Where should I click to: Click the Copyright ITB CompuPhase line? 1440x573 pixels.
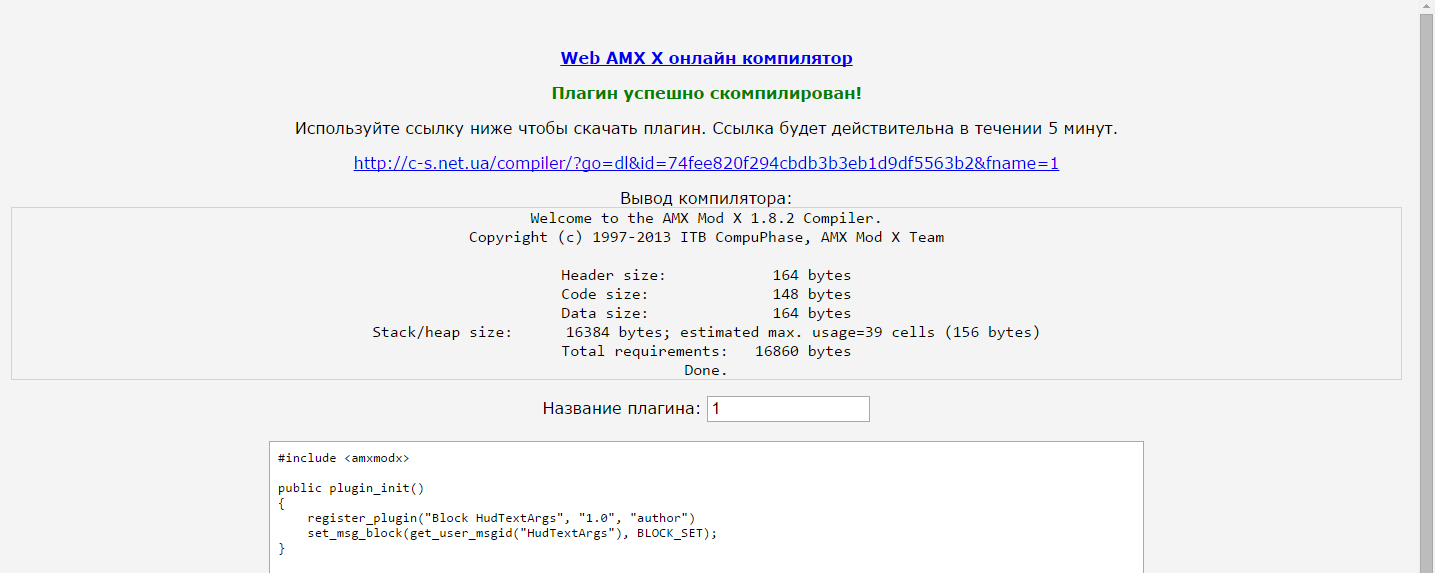pos(706,237)
